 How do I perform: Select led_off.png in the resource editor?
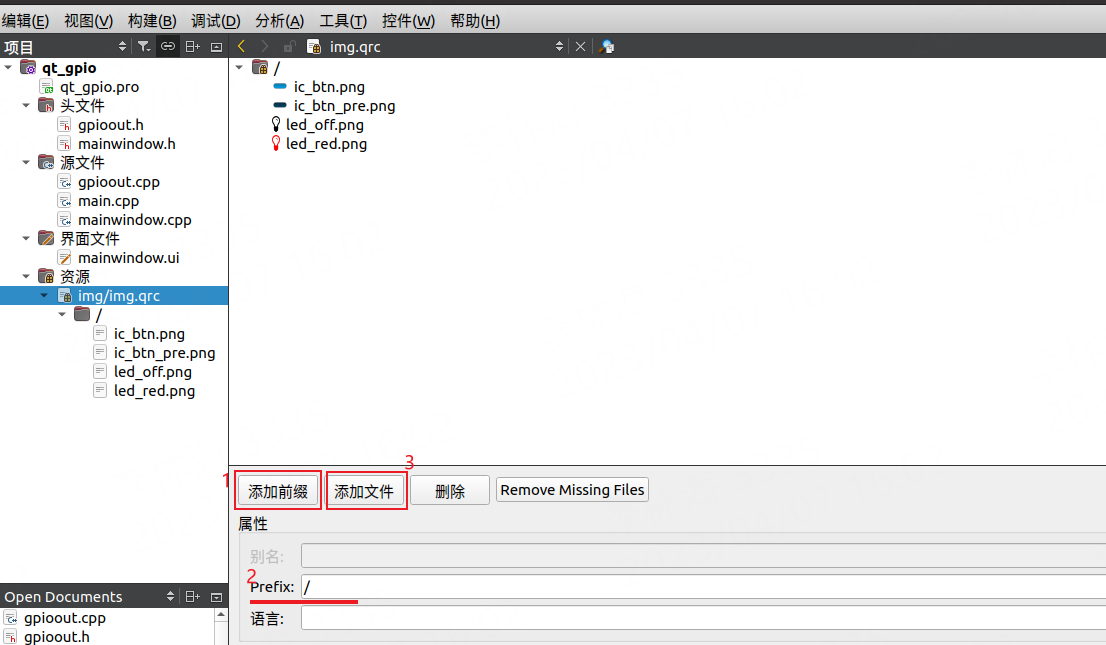324,125
